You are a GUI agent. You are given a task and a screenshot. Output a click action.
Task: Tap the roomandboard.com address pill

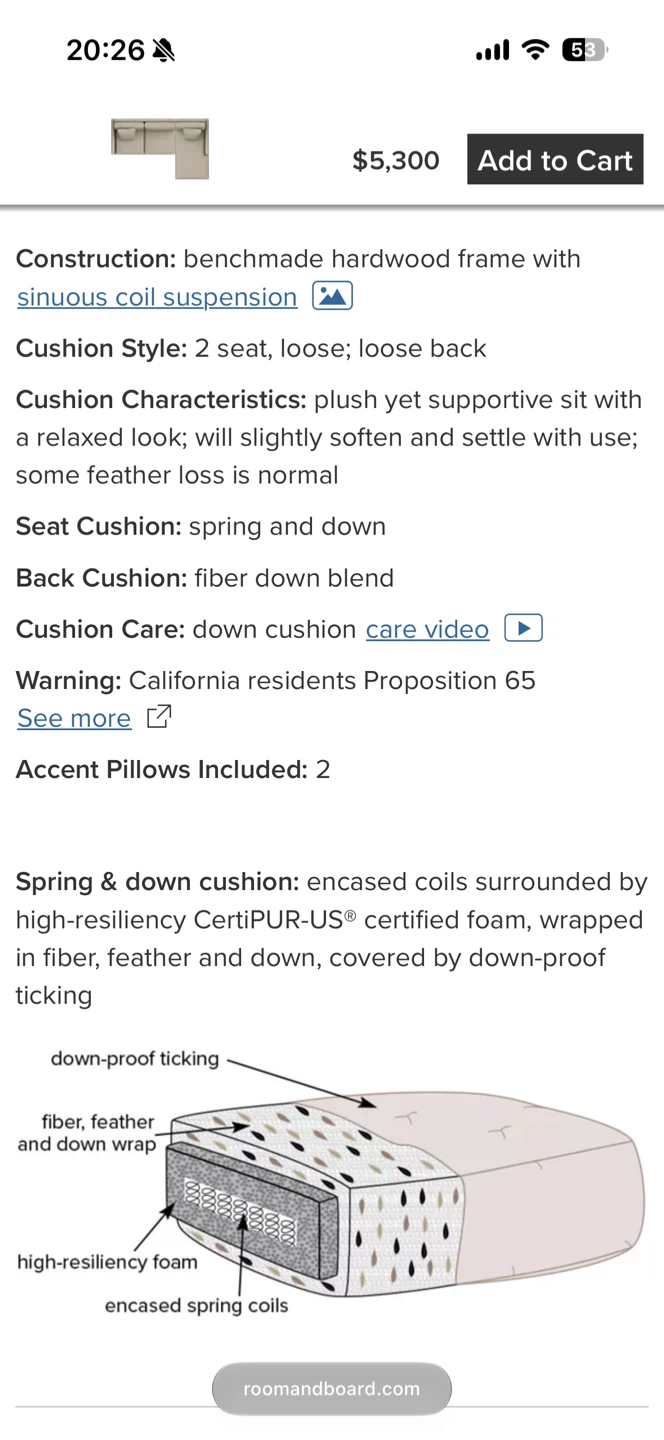332,1389
